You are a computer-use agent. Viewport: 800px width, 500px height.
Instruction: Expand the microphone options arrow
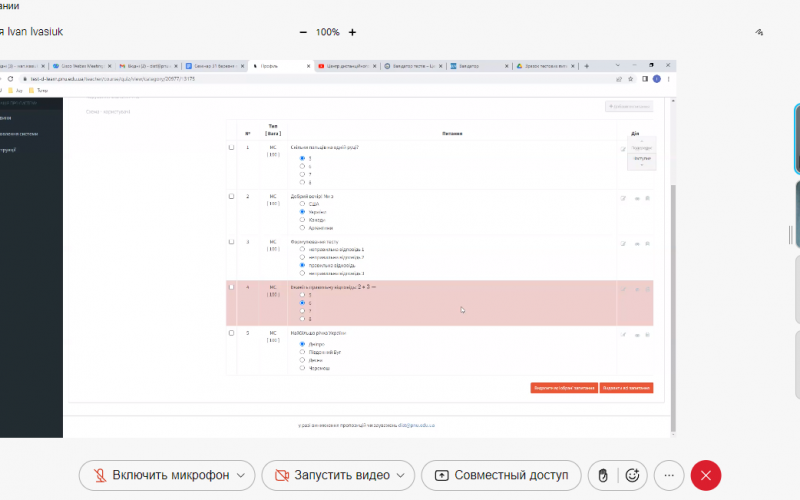coord(240,475)
